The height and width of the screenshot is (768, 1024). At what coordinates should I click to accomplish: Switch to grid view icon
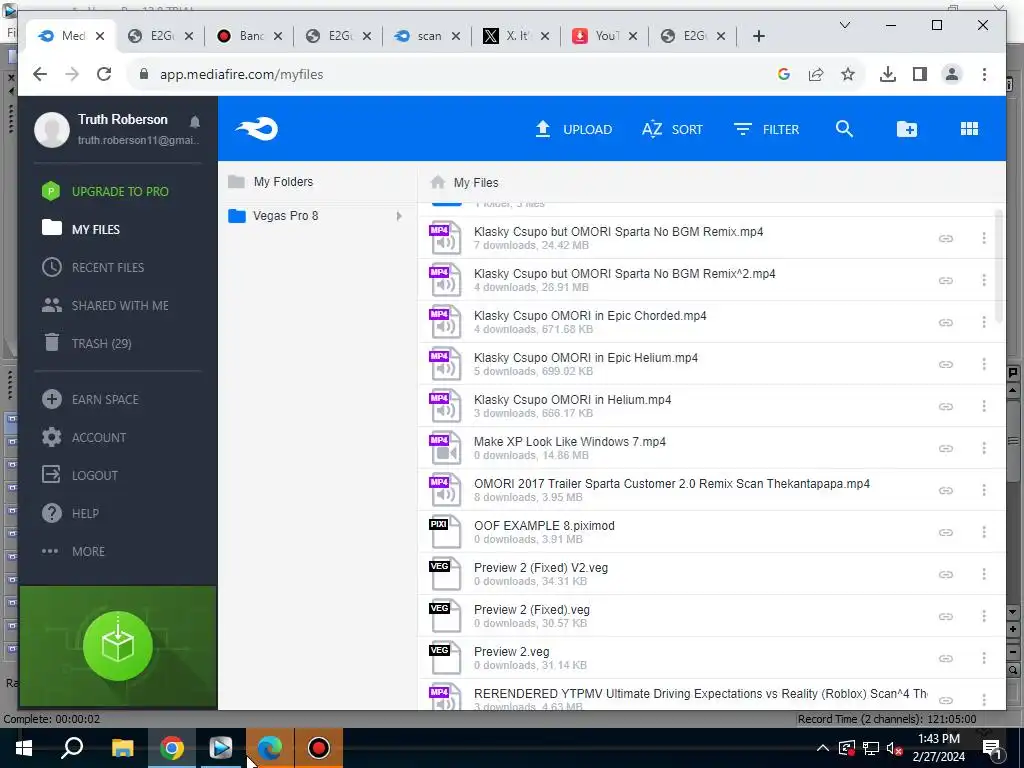969,129
